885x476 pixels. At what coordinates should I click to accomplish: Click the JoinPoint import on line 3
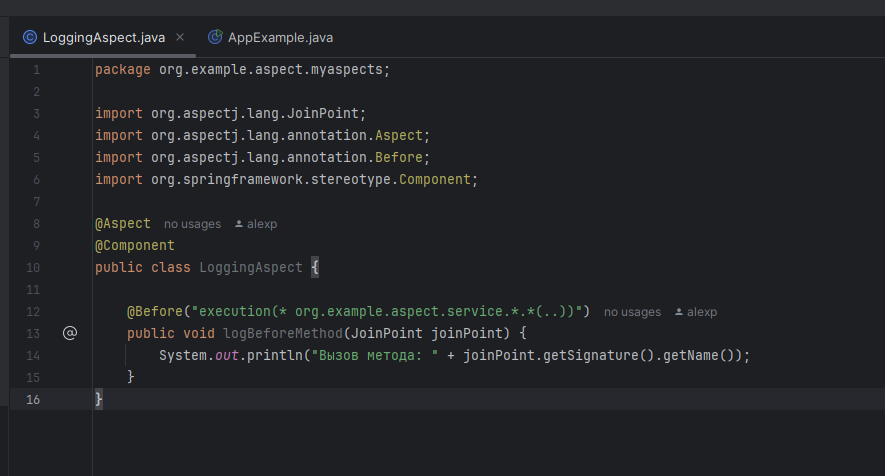point(323,113)
